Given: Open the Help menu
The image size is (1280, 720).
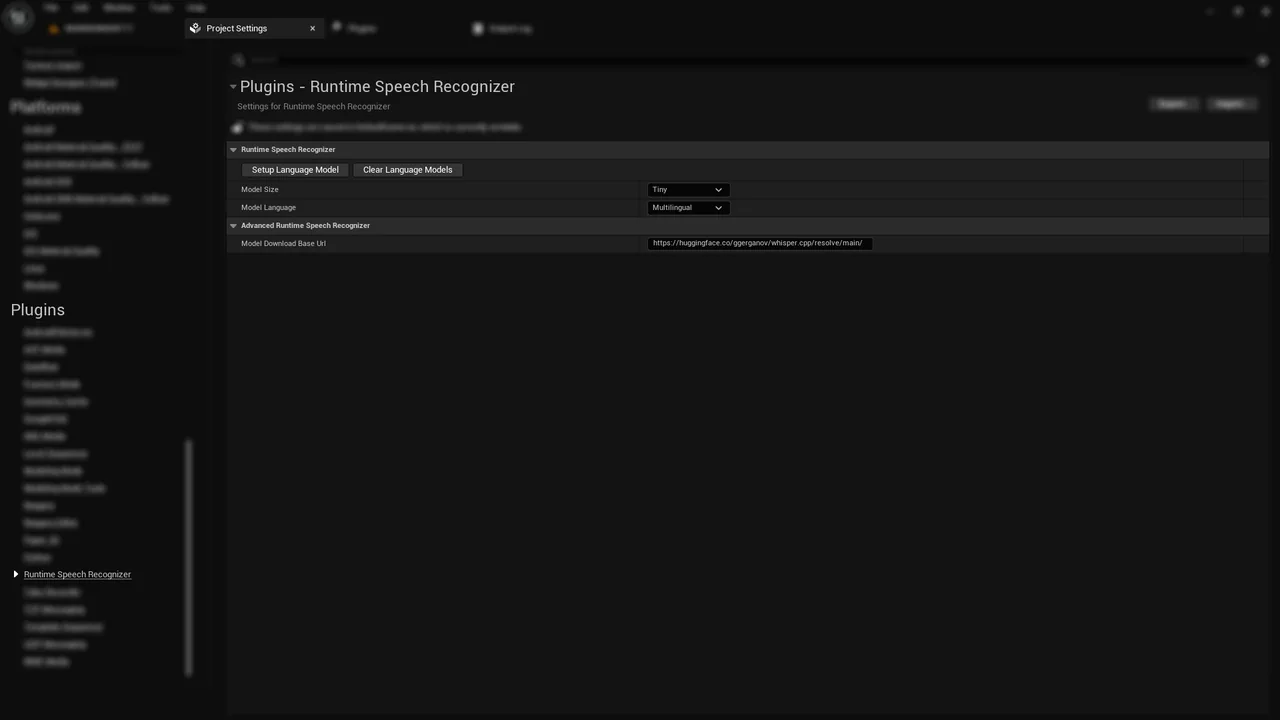Looking at the screenshot, I should [196, 7].
